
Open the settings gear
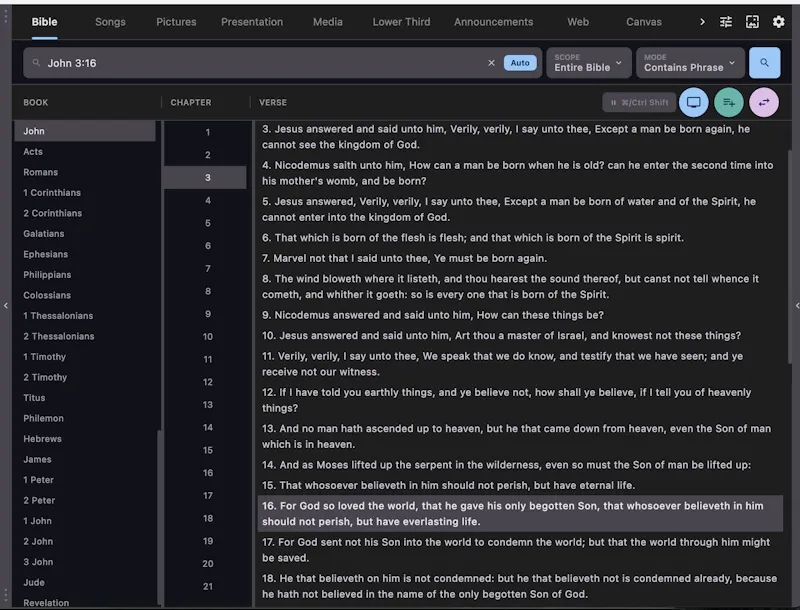point(778,22)
